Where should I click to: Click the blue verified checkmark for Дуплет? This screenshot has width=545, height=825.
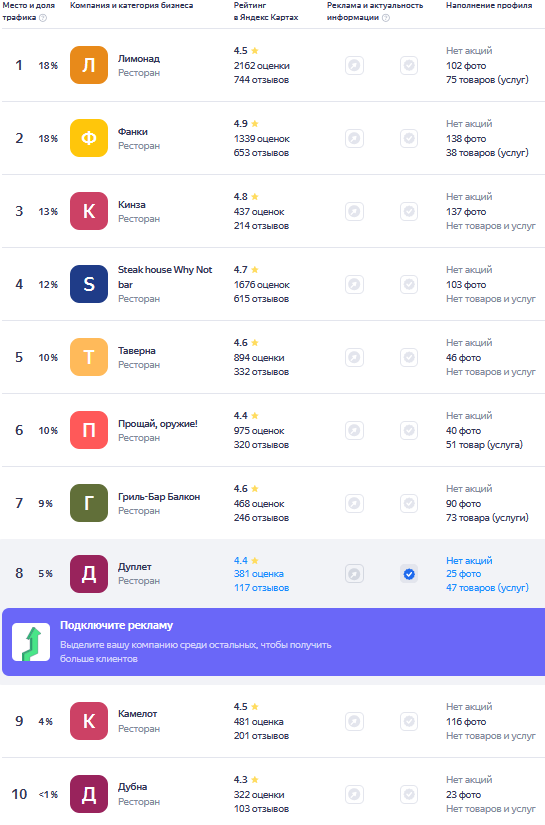coord(409,574)
